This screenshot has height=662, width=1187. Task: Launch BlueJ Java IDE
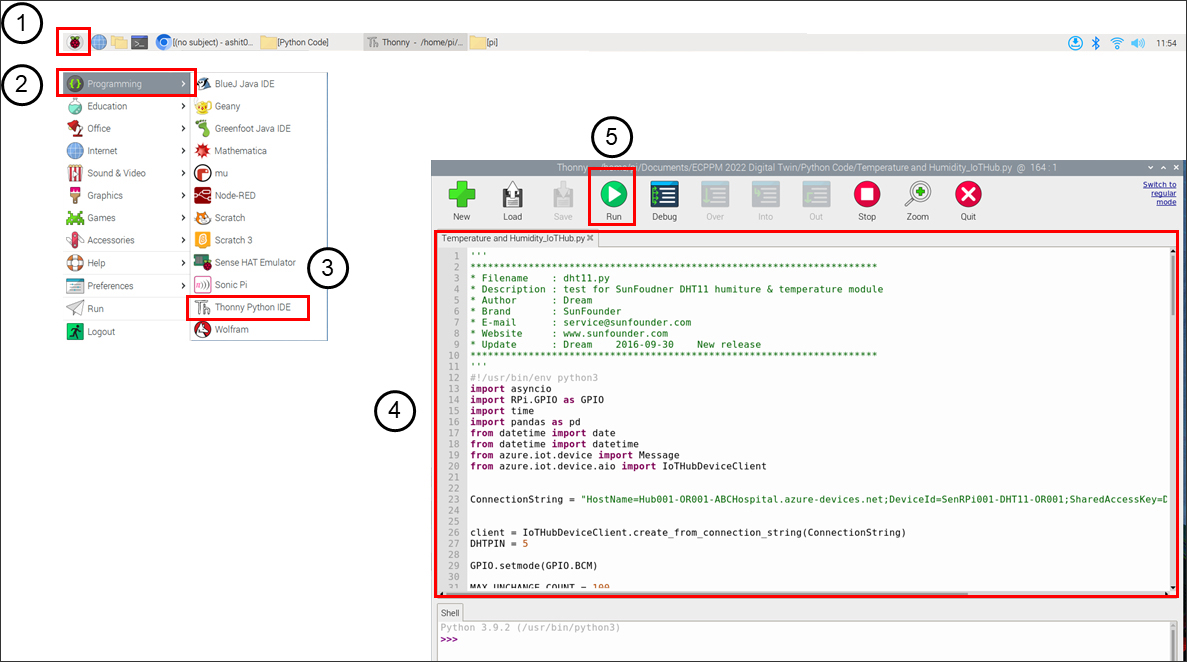click(259, 83)
